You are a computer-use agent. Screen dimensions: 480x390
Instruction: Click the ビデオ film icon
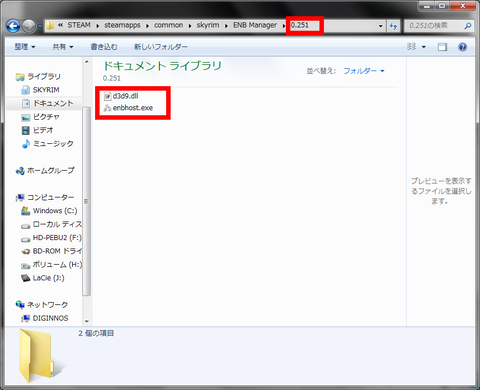point(26,130)
